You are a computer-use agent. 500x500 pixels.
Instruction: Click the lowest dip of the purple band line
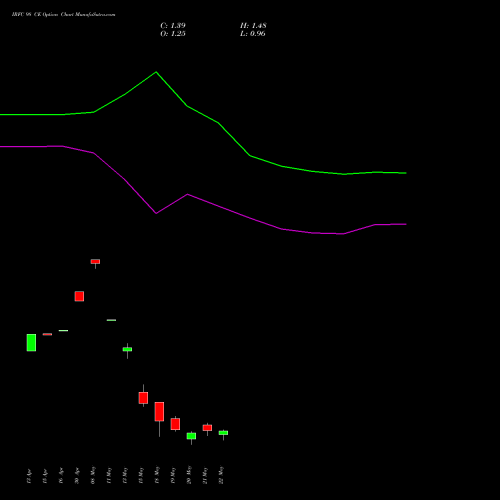point(343,234)
